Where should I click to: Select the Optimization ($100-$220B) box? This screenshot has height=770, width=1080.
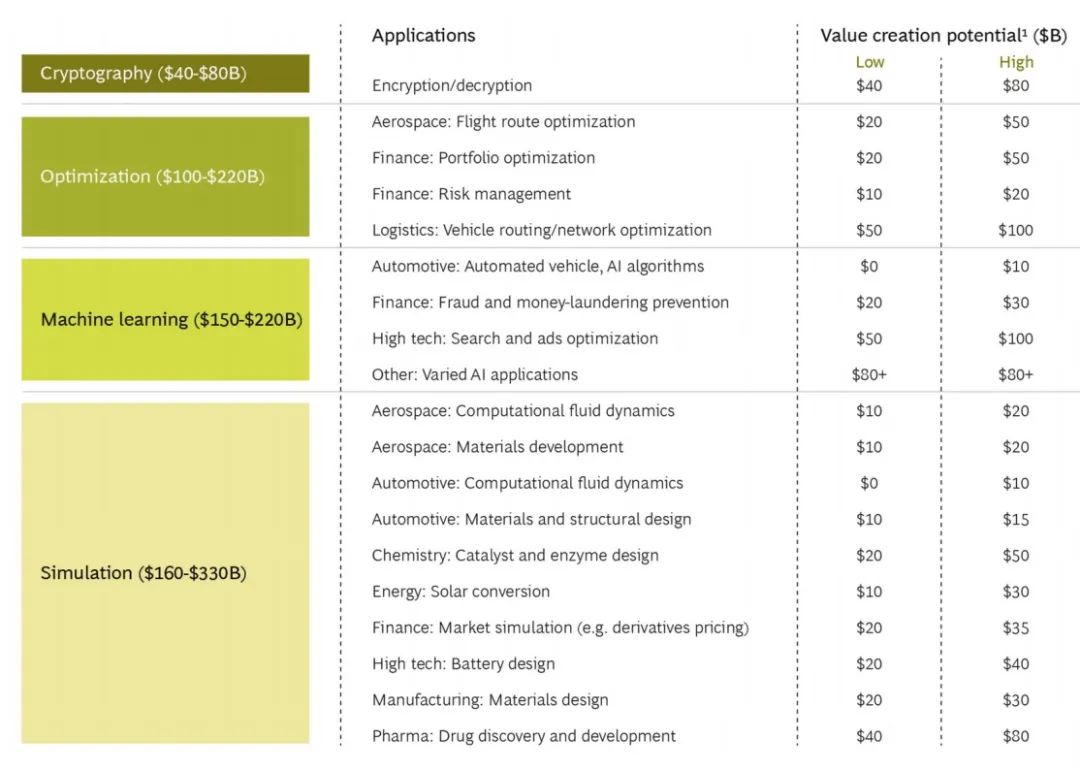point(165,176)
